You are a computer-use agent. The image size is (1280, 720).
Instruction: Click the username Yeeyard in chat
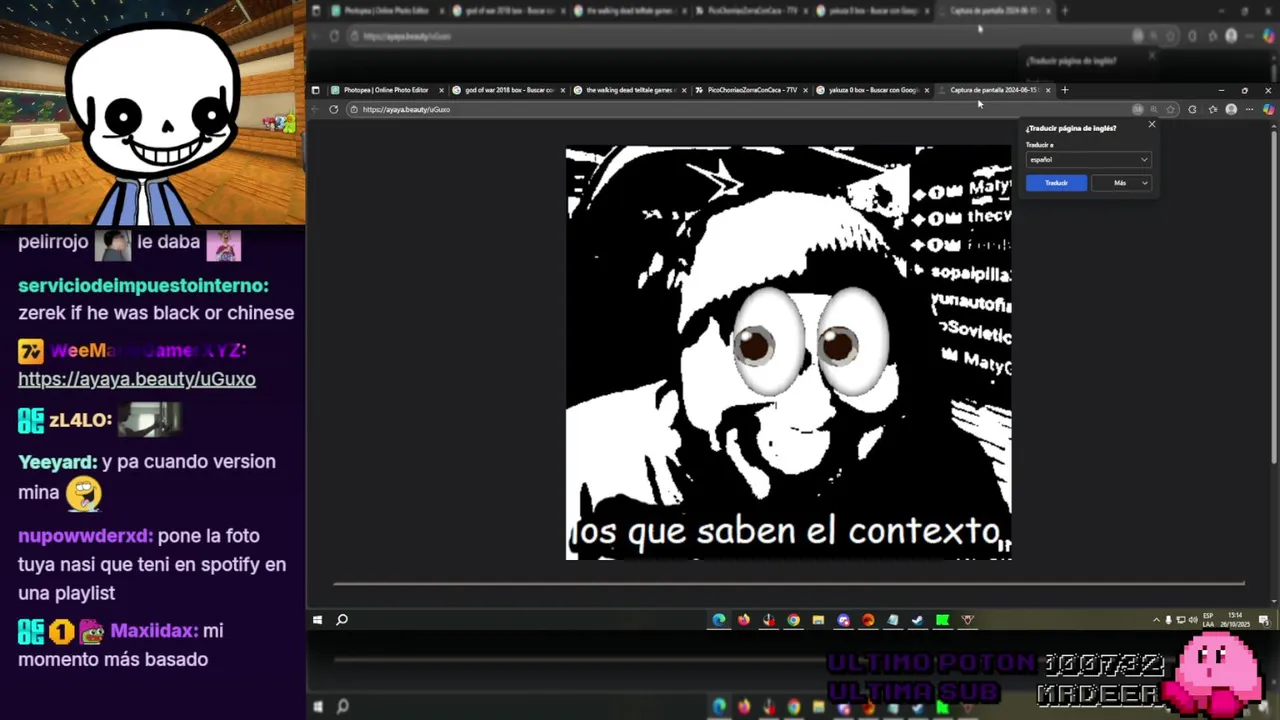[x=57, y=462]
